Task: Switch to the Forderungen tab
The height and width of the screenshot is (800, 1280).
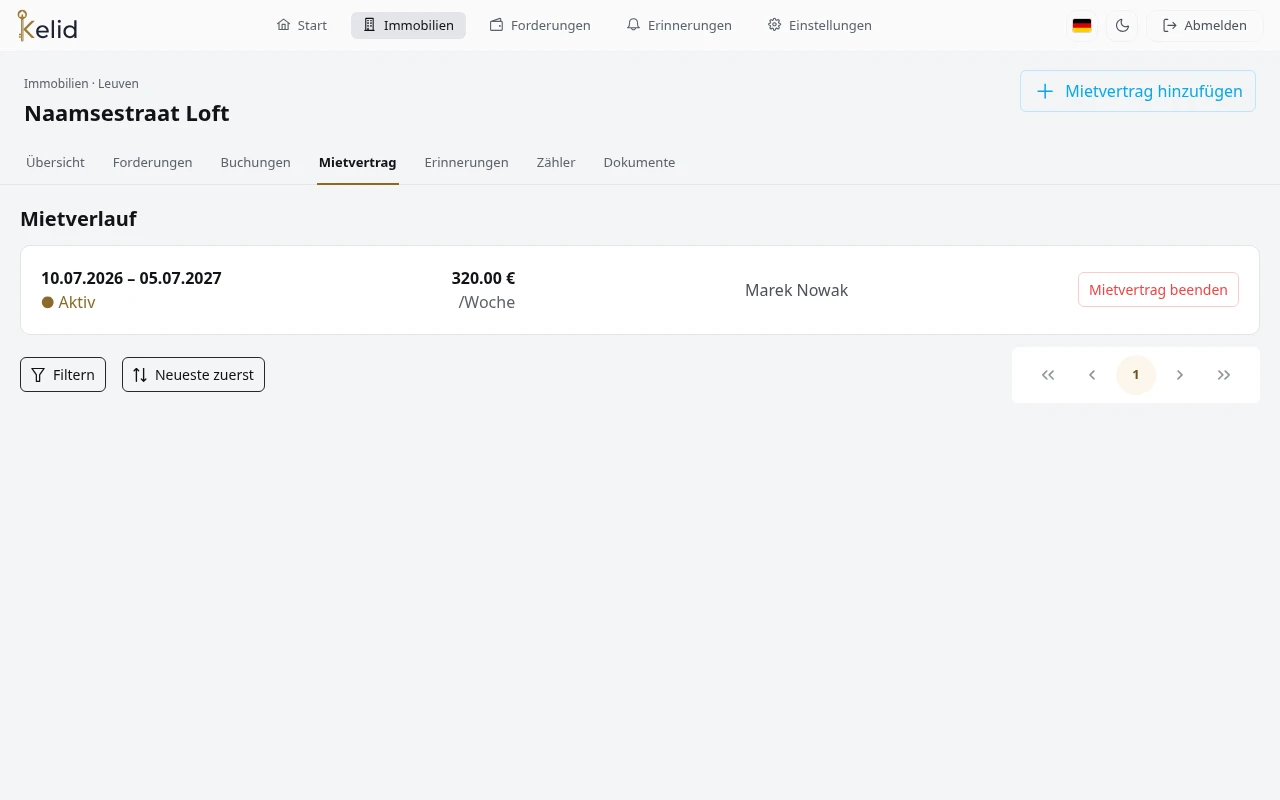Action: tap(152, 162)
